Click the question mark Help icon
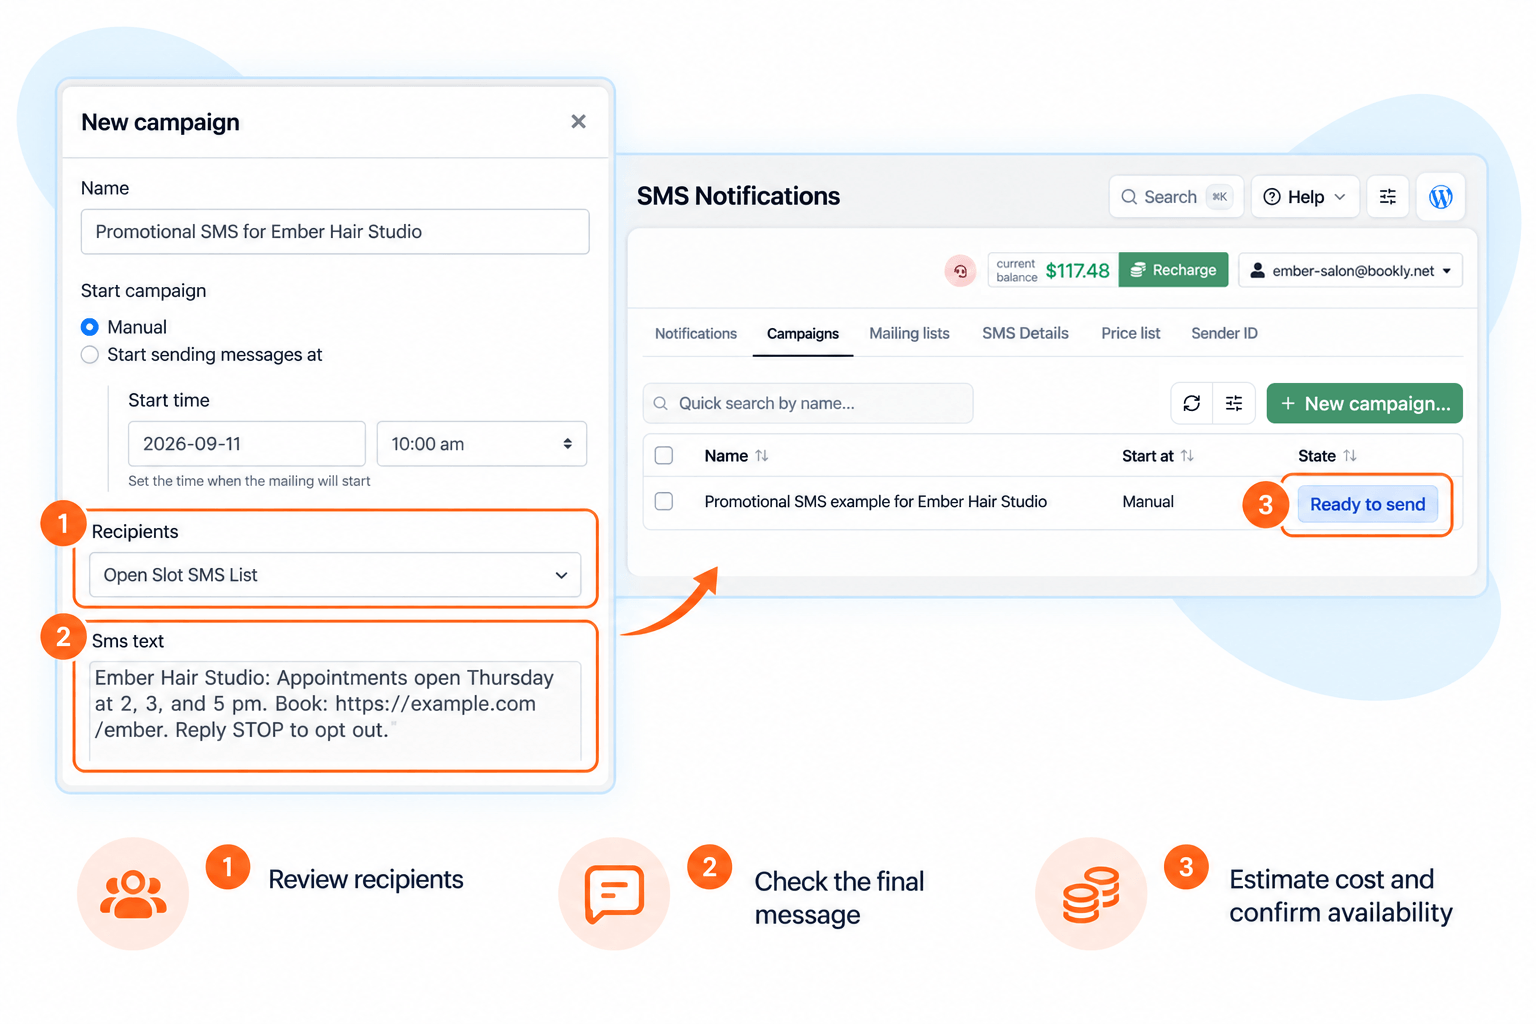This screenshot has height=1024, width=1536. click(1272, 197)
